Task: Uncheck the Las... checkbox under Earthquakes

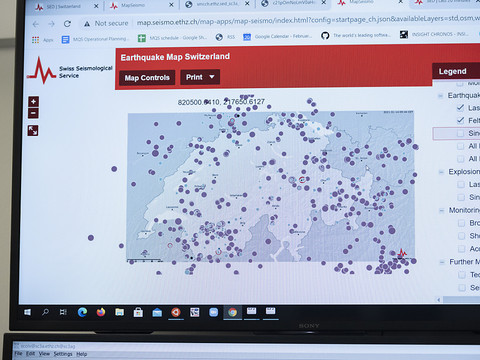Action: tap(460, 108)
